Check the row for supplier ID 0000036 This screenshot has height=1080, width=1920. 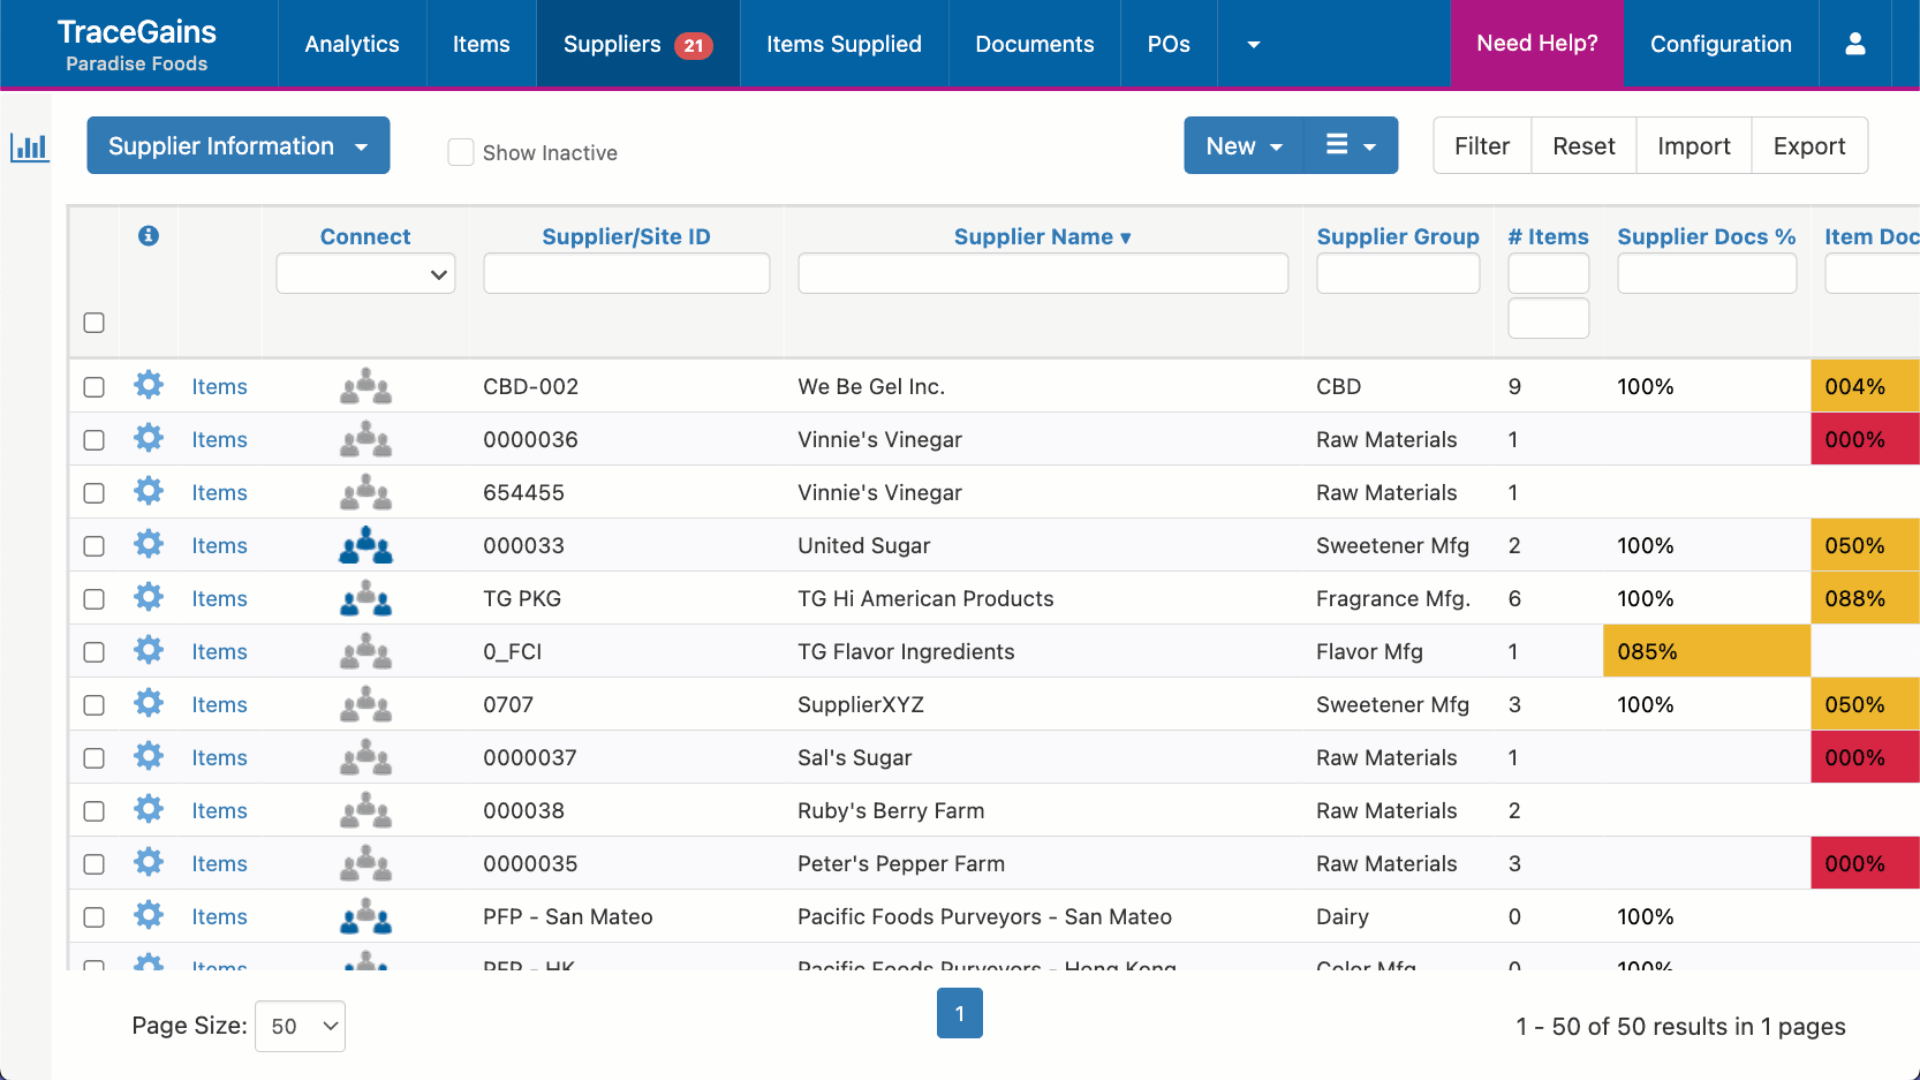click(94, 440)
